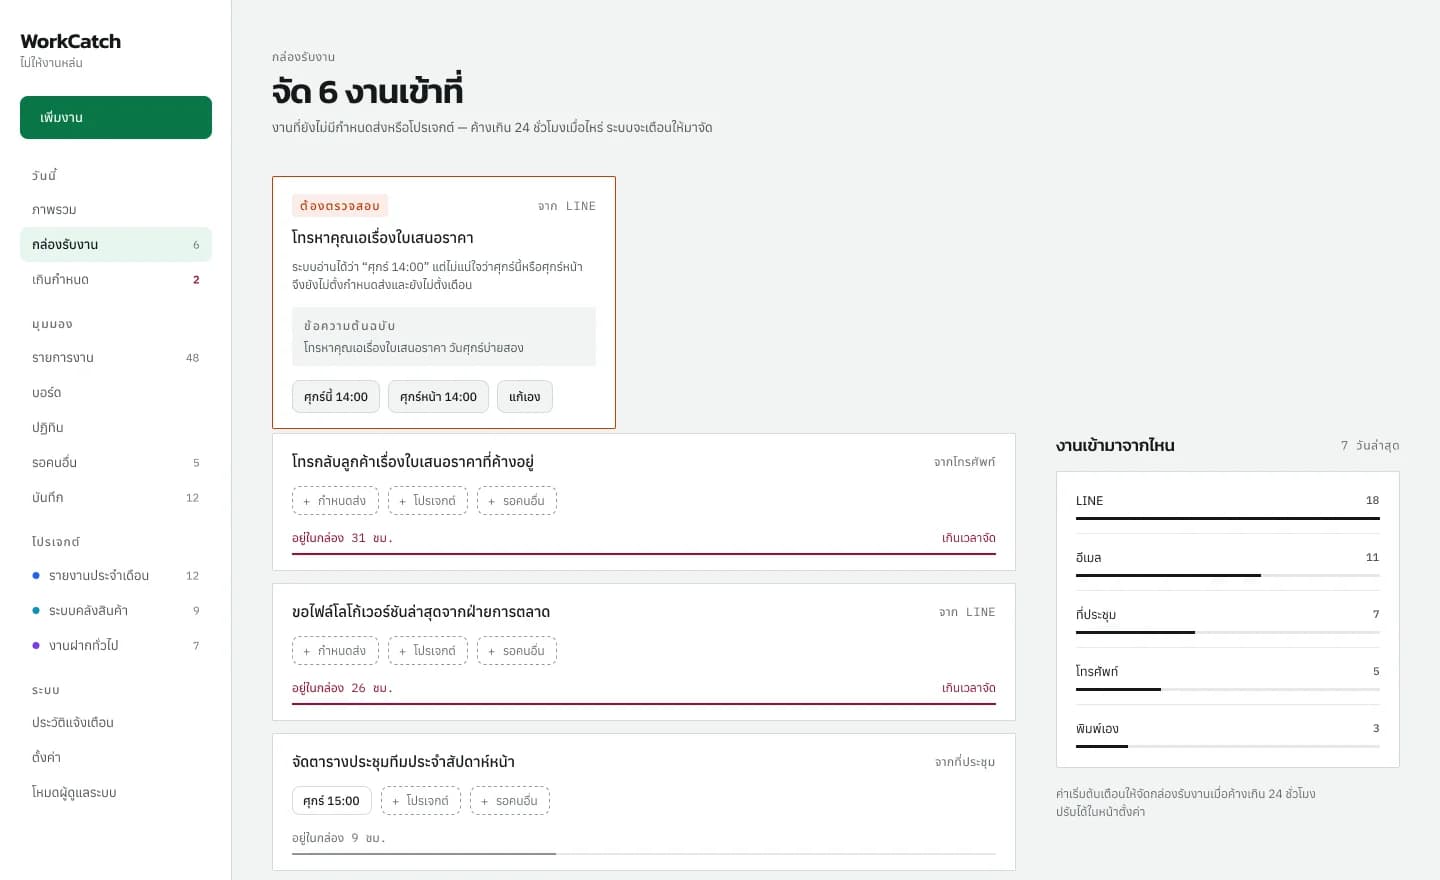The width and height of the screenshot is (1440, 880).
Task: Go to เกินกำหนด overdue list
Action: click(116, 280)
